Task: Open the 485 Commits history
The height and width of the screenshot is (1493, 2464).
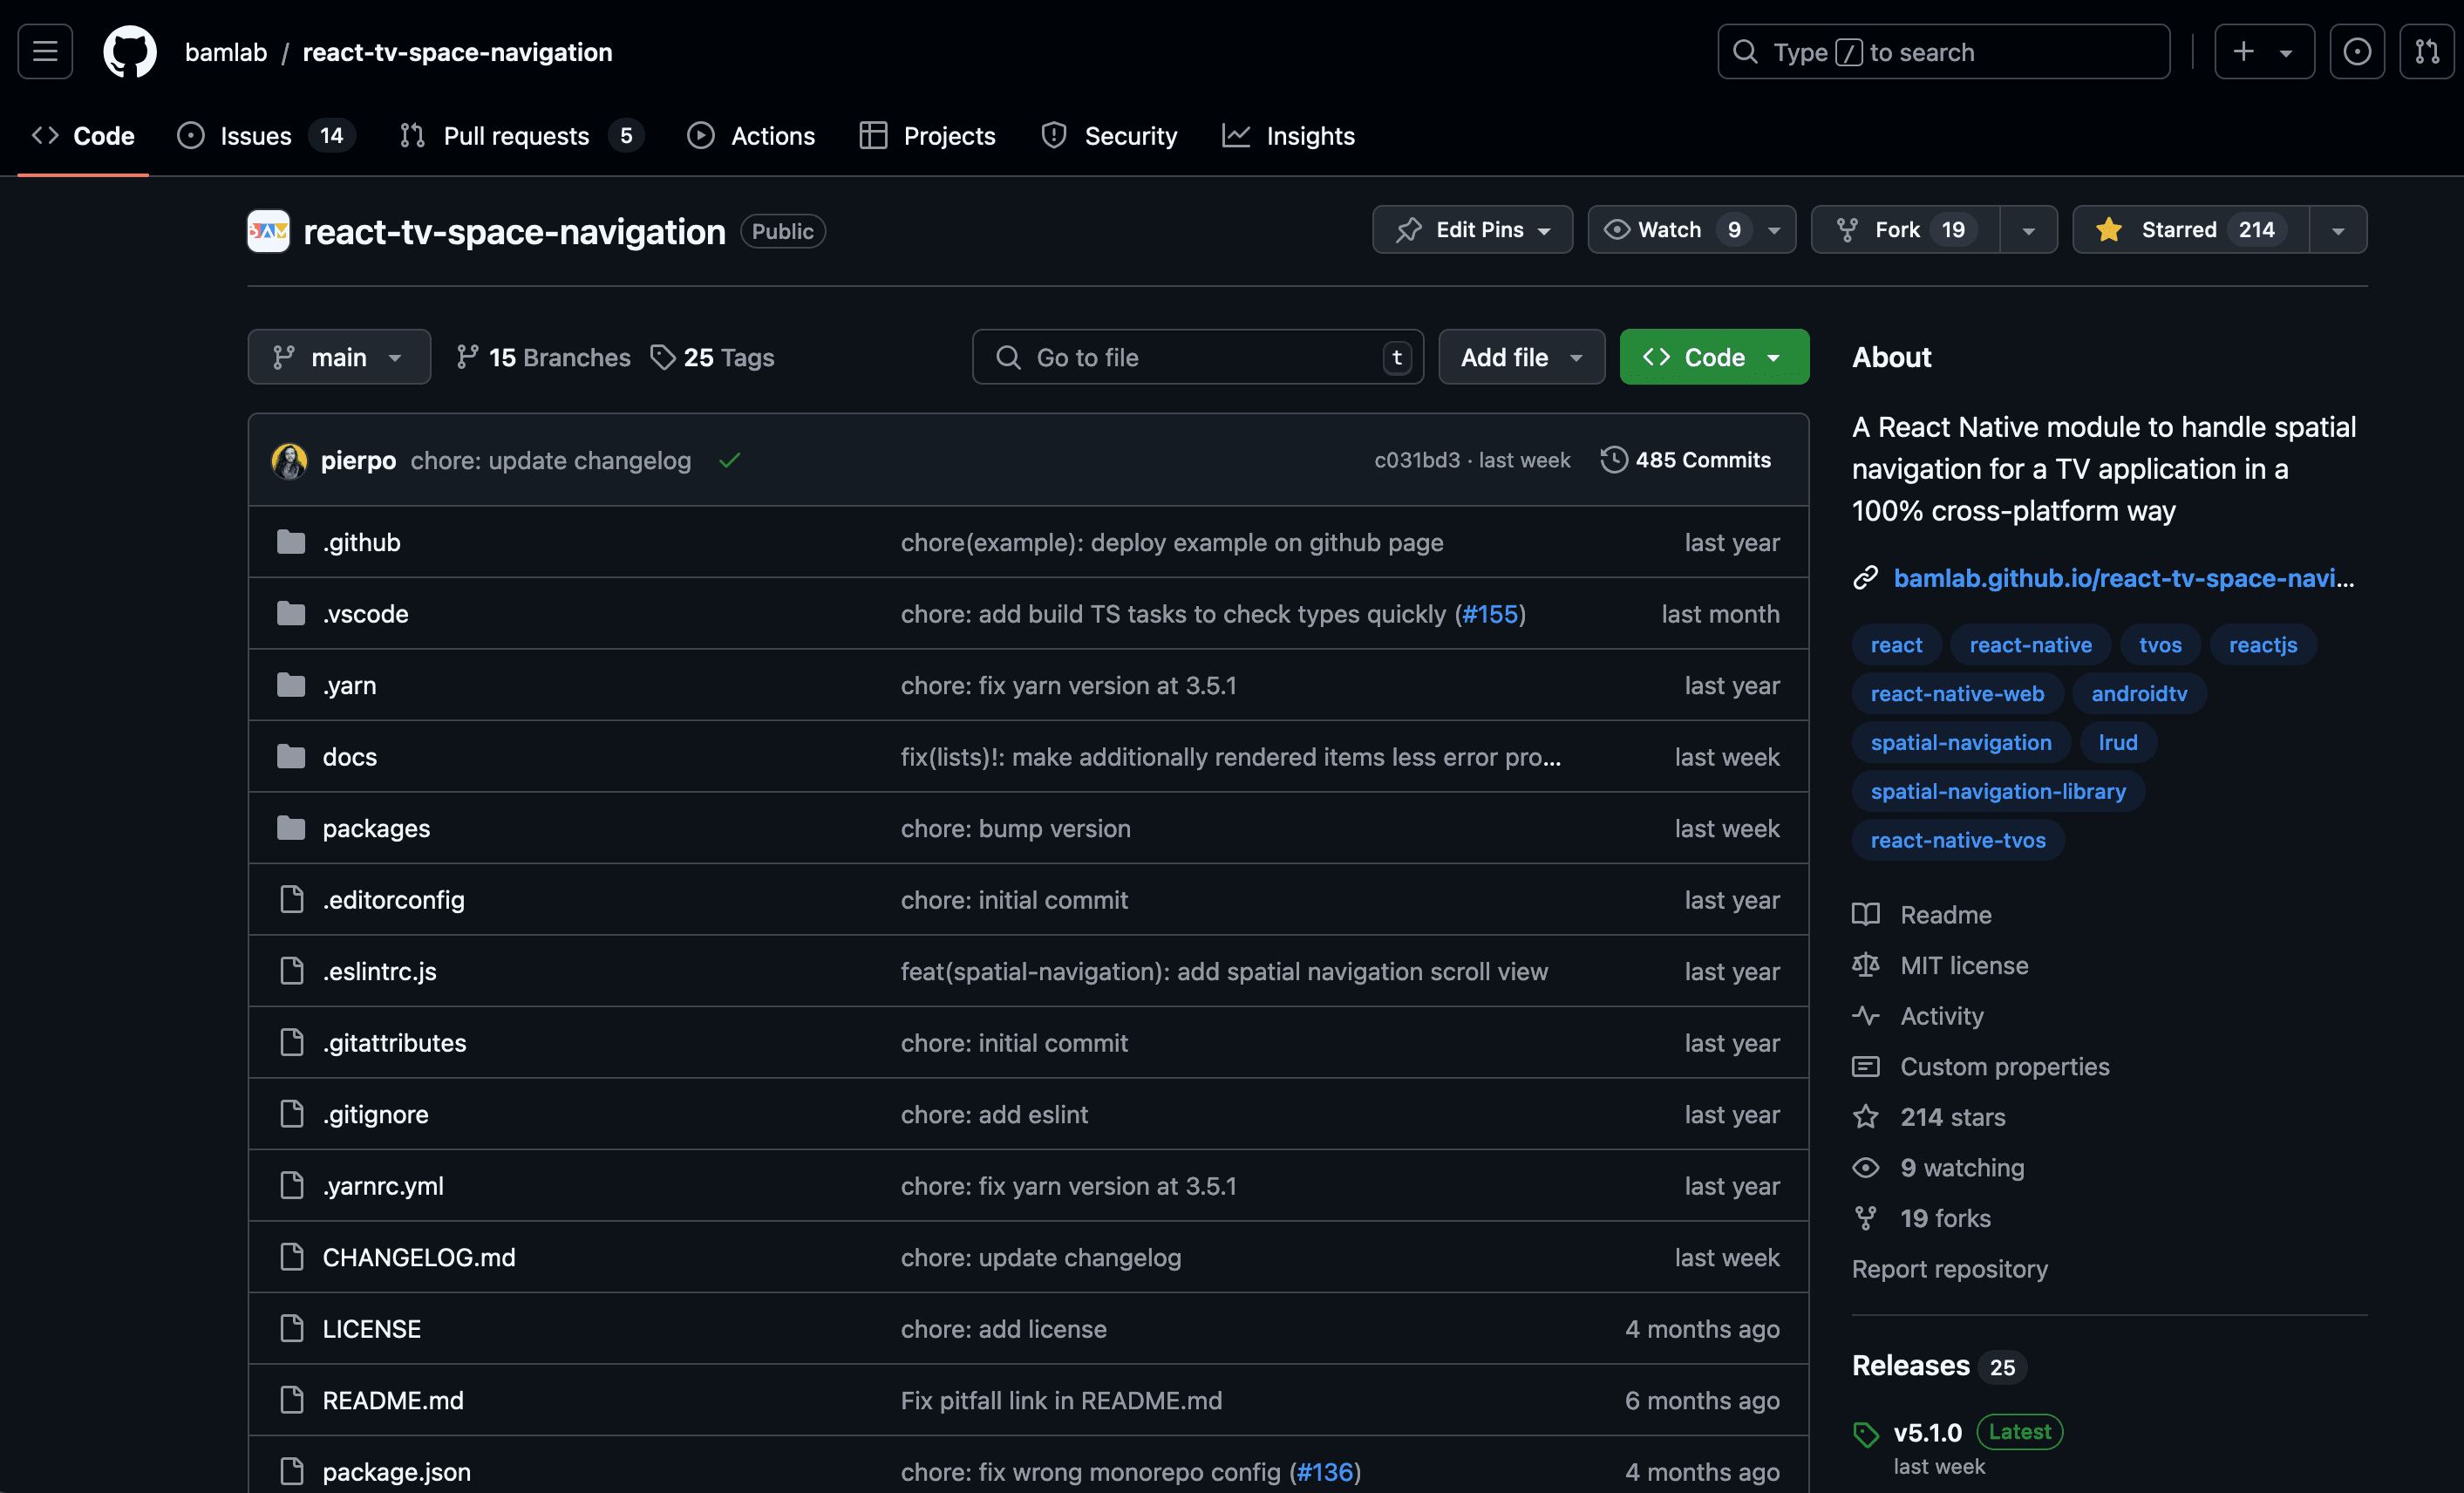Action: pos(1686,460)
